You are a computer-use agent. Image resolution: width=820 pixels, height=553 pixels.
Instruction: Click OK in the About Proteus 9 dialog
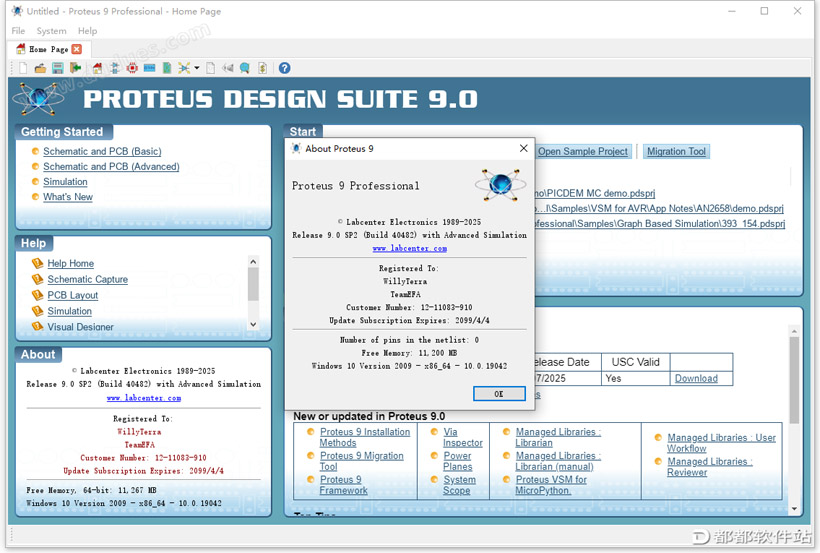click(x=499, y=394)
